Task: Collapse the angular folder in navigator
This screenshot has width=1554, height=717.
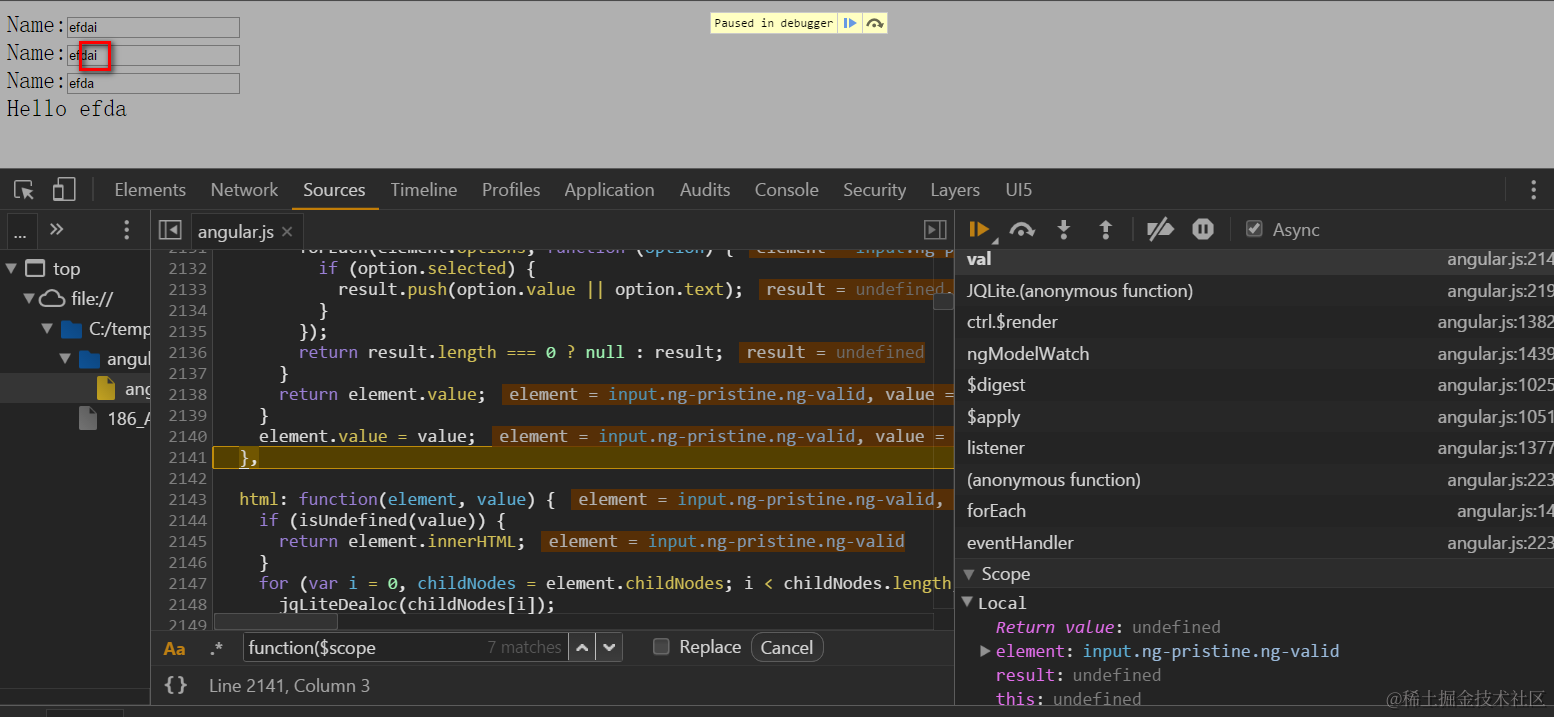Action: coord(65,358)
